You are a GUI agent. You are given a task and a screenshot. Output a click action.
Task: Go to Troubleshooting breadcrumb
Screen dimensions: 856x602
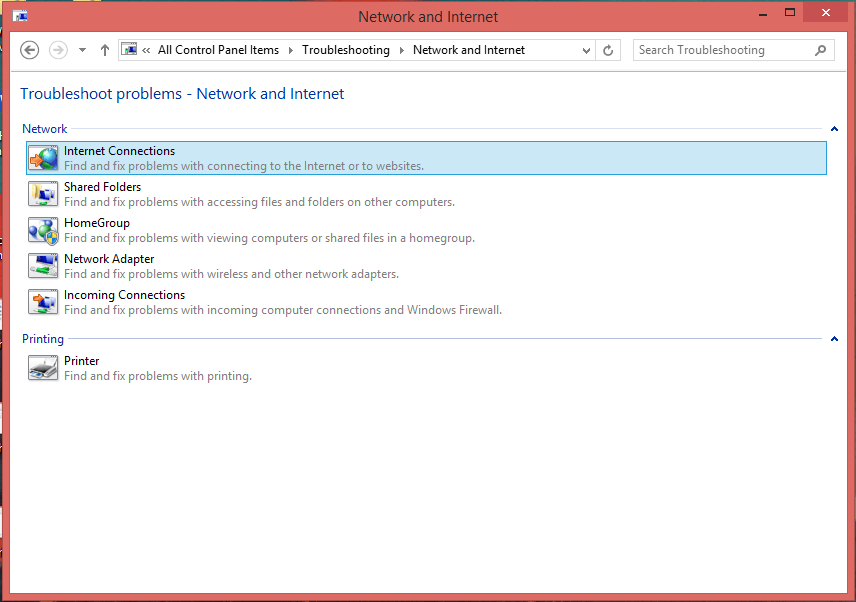346,50
